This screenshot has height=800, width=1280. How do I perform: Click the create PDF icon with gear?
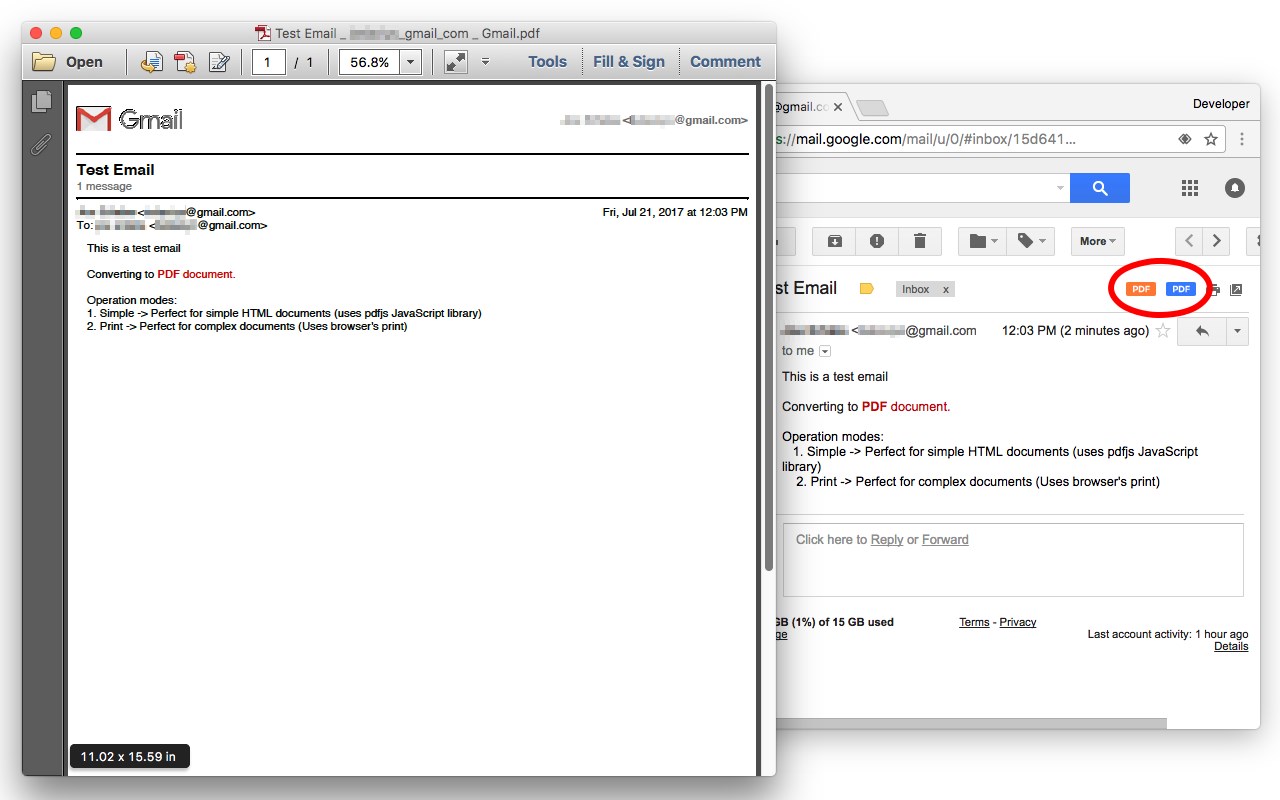point(185,62)
